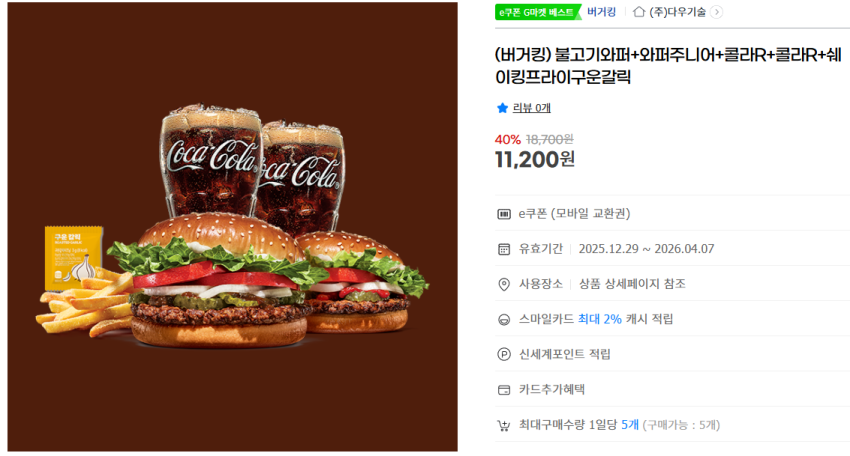
Task: Click the P point icon for 신세계포인트
Action: 504,355
